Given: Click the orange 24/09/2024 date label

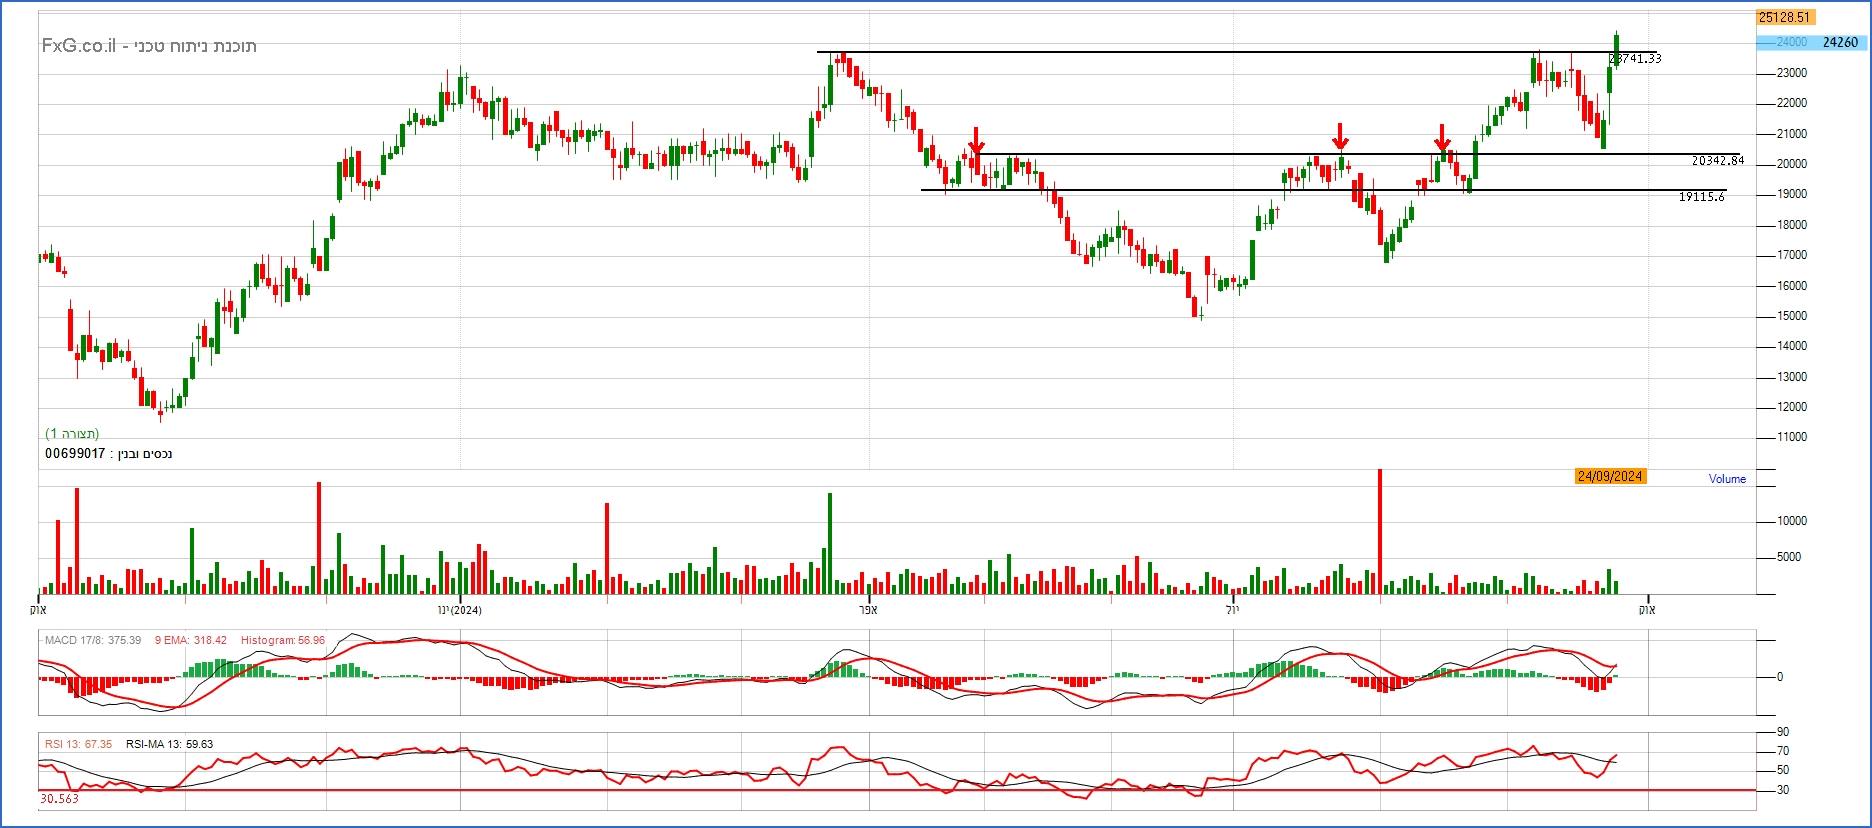Looking at the screenshot, I should click(1610, 477).
